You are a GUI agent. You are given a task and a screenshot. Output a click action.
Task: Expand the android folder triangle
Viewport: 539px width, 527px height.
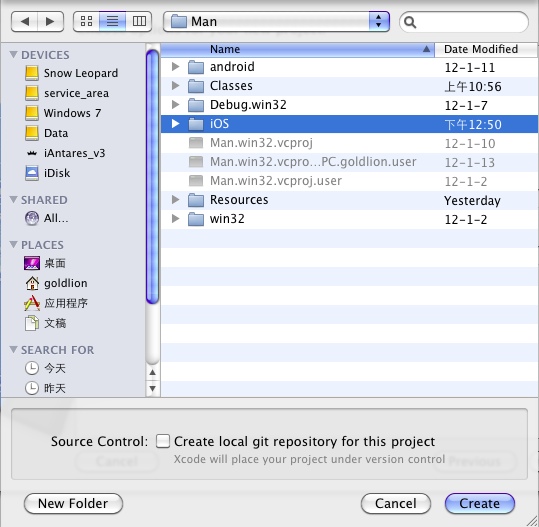click(176, 67)
